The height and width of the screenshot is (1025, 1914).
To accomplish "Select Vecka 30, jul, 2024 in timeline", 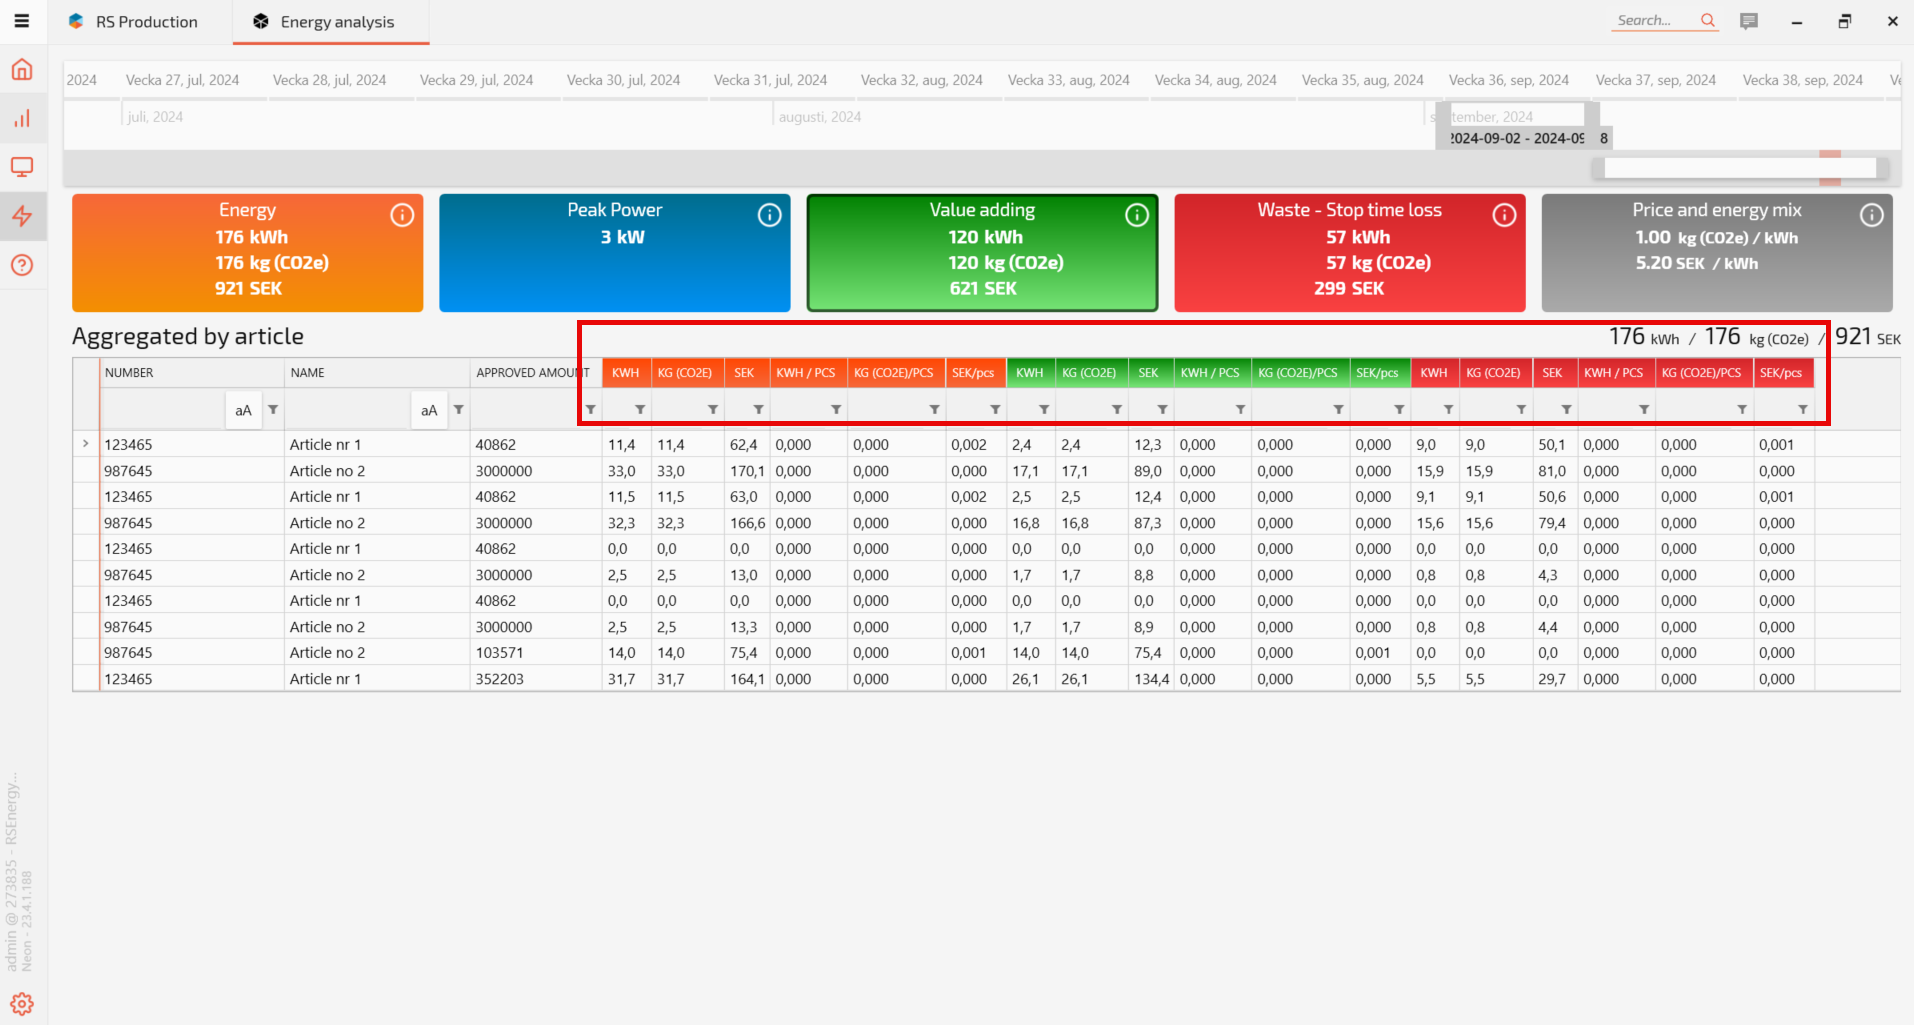I will [x=623, y=80].
